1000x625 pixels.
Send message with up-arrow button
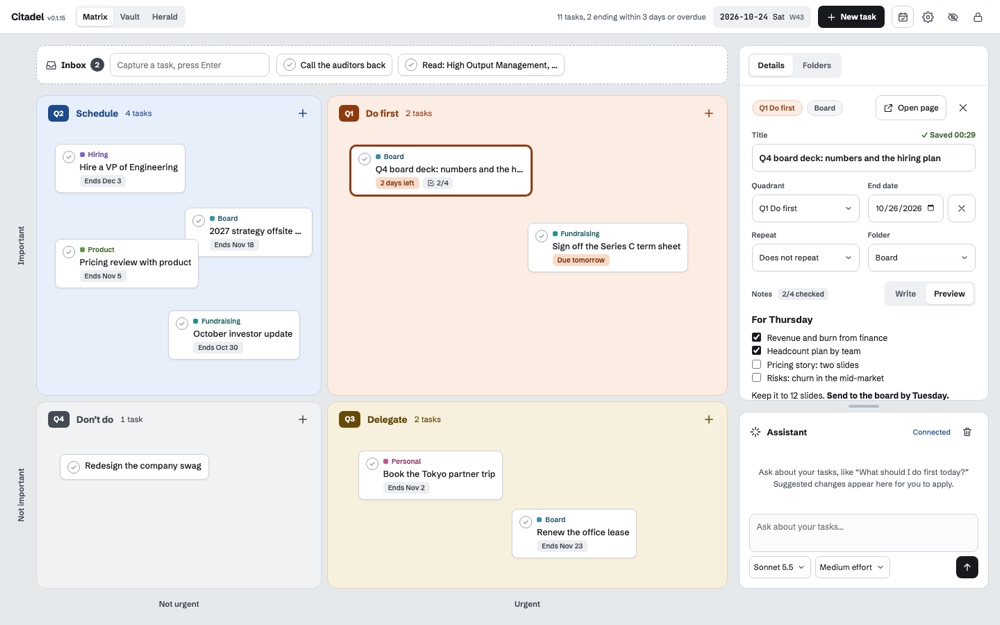pos(967,567)
